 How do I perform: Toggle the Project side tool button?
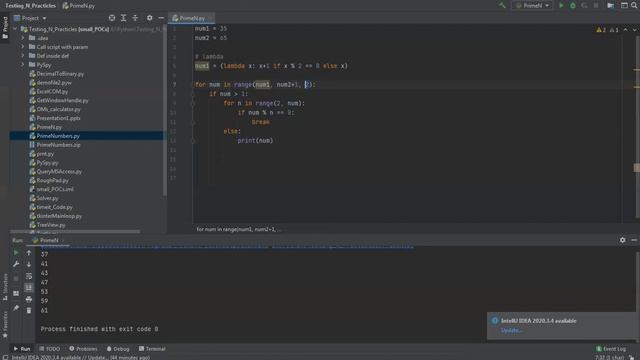click(5, 28)
